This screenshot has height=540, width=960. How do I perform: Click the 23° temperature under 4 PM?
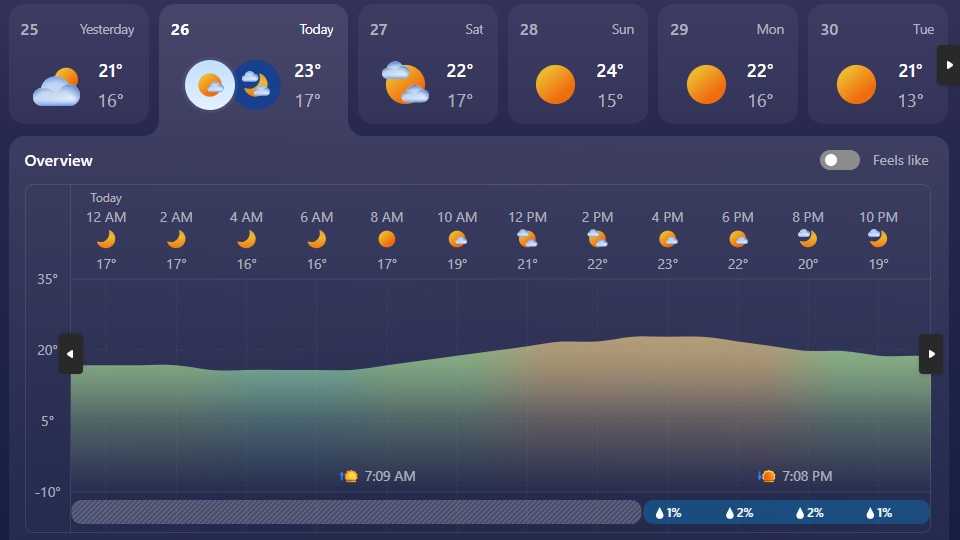coord(668,264)
